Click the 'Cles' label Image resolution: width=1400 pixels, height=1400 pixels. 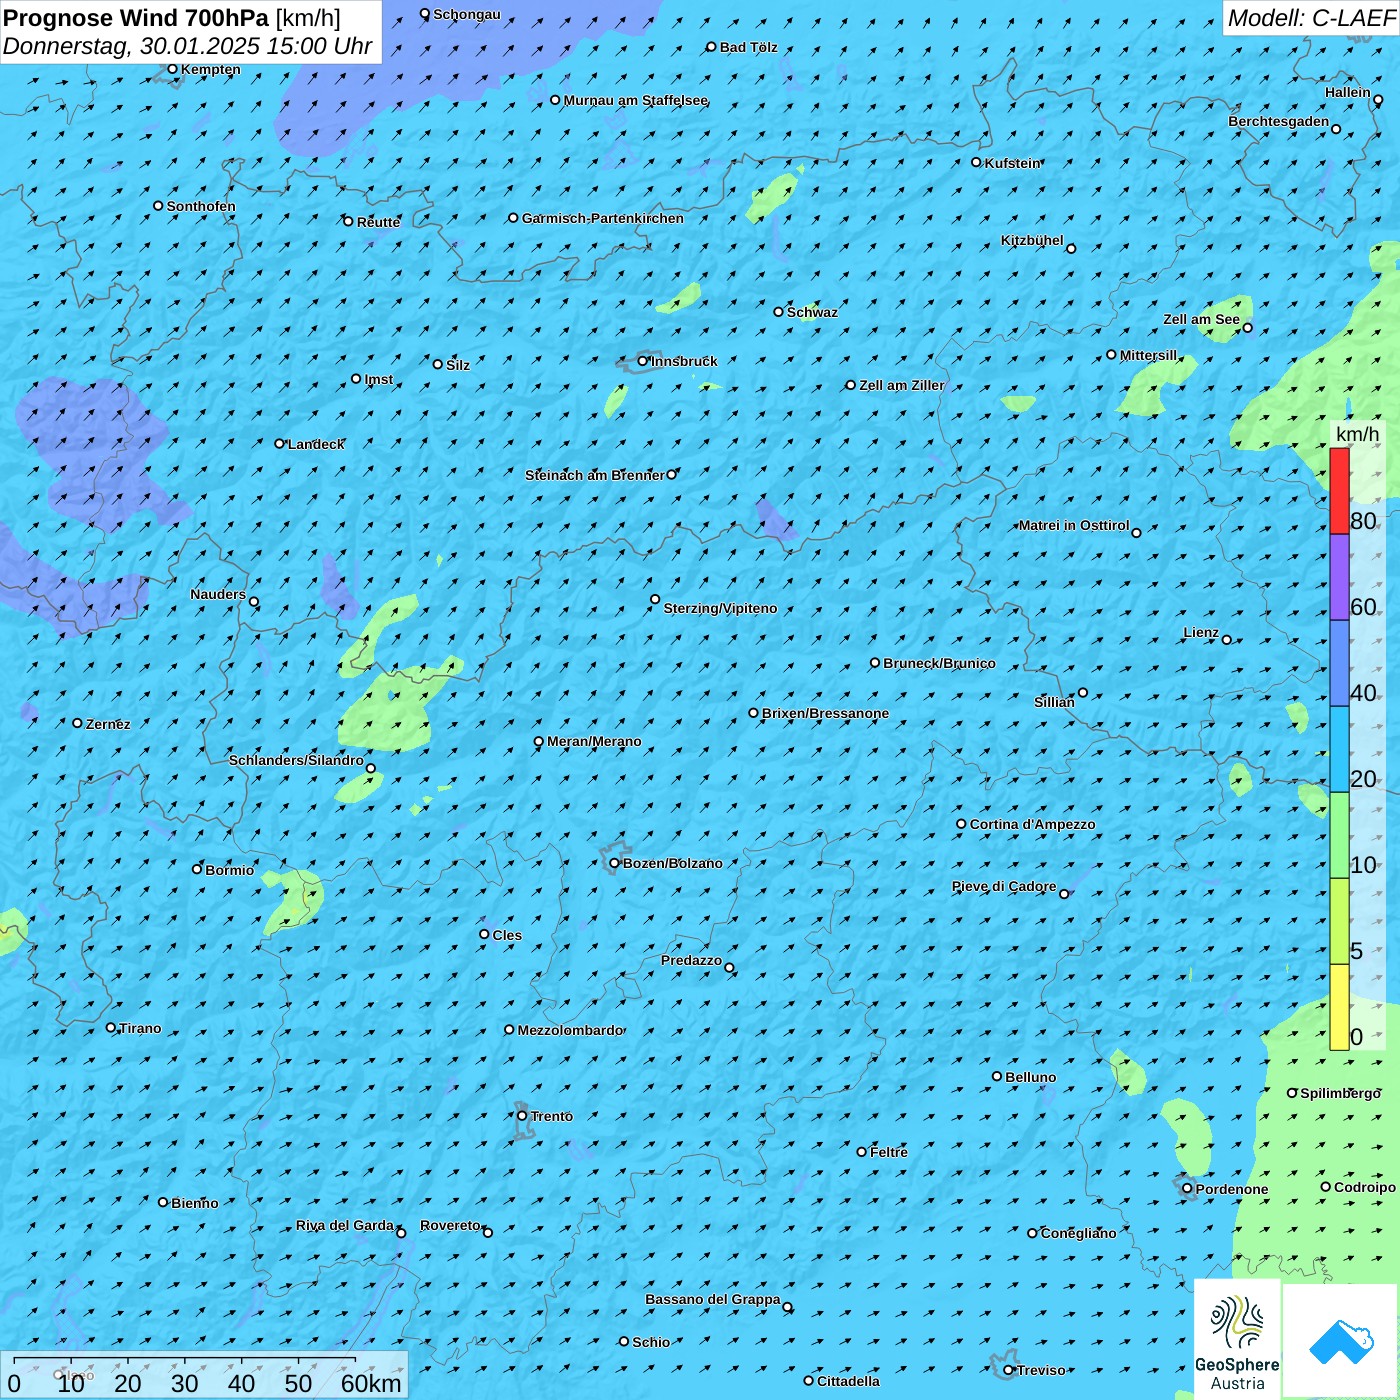507,935
